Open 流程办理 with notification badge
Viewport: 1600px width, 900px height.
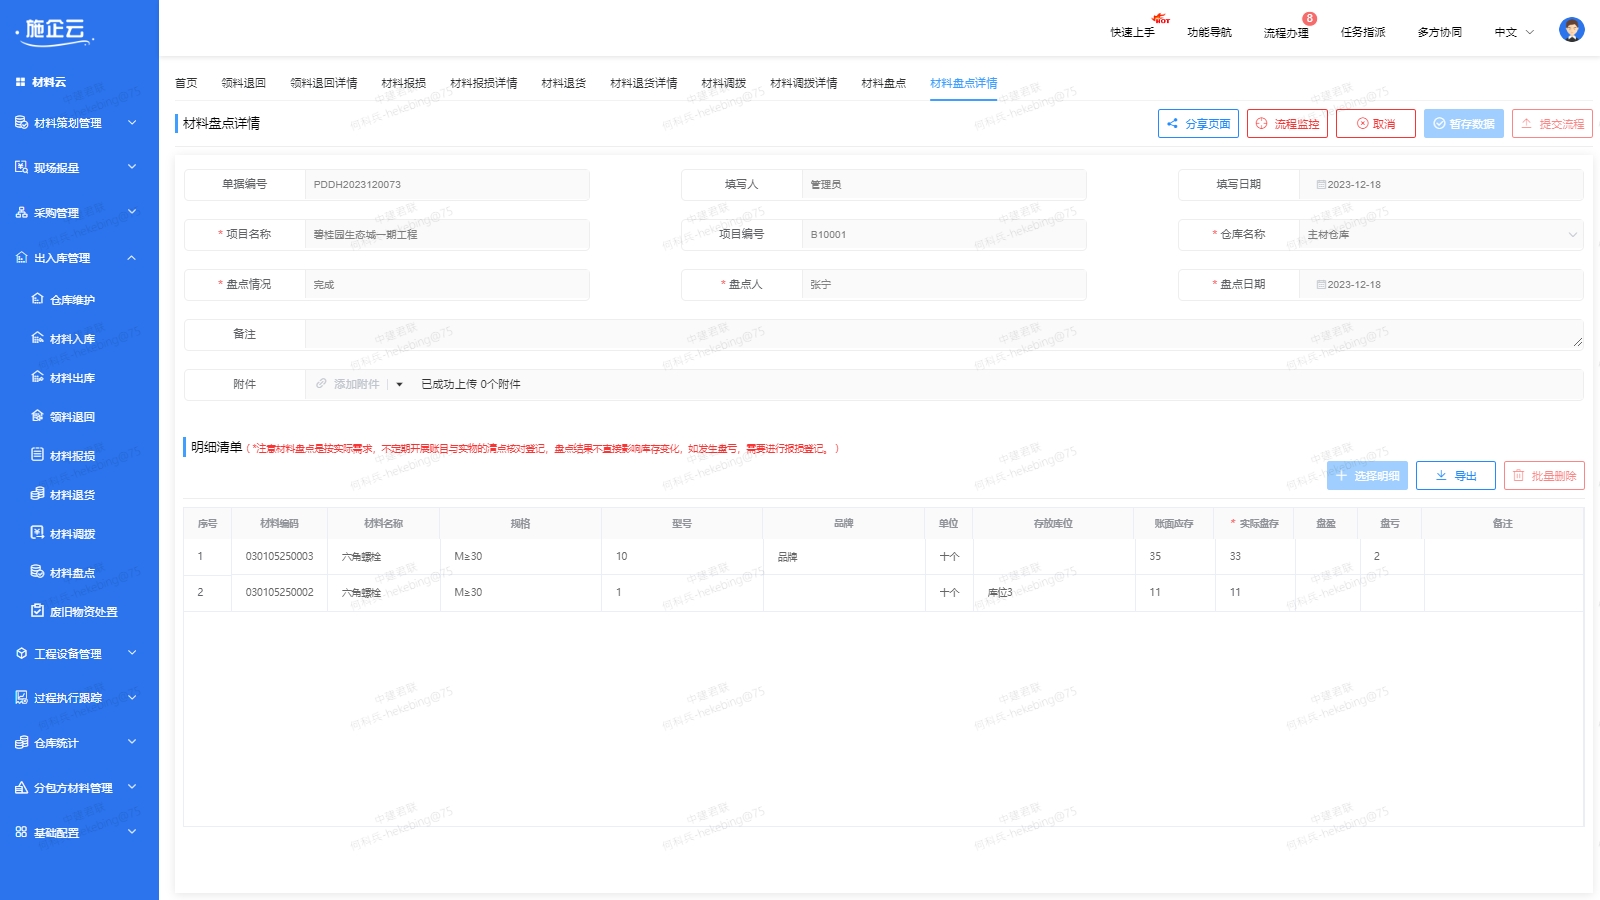tap(1286, 33)
